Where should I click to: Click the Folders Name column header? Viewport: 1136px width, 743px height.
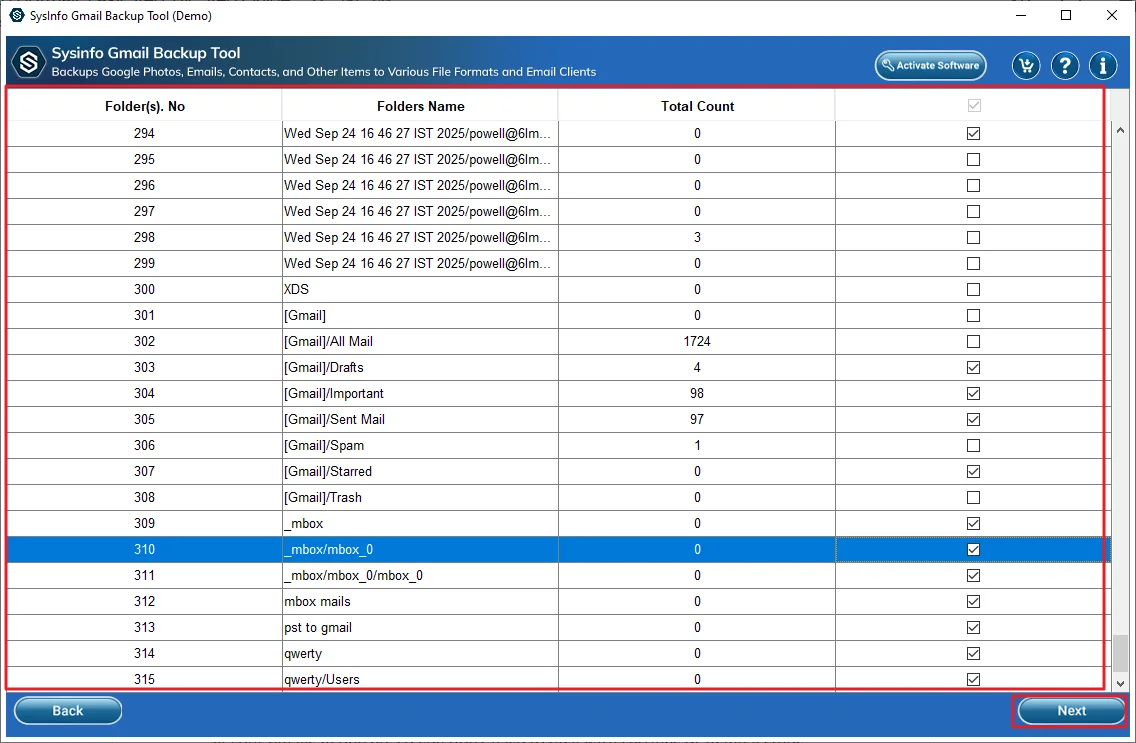pos(420,106)
